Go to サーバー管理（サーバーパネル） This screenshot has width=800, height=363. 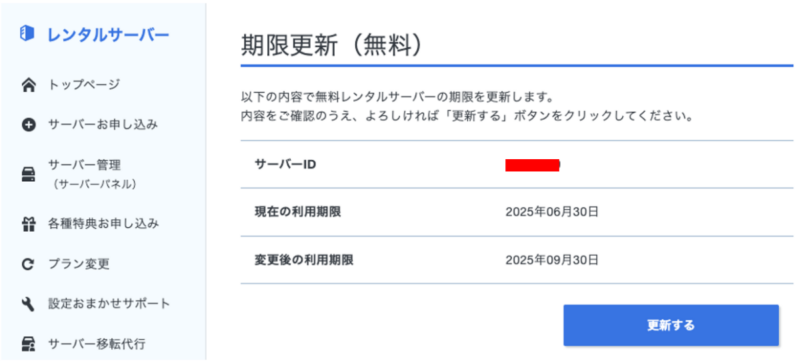(x=92, y=175)
